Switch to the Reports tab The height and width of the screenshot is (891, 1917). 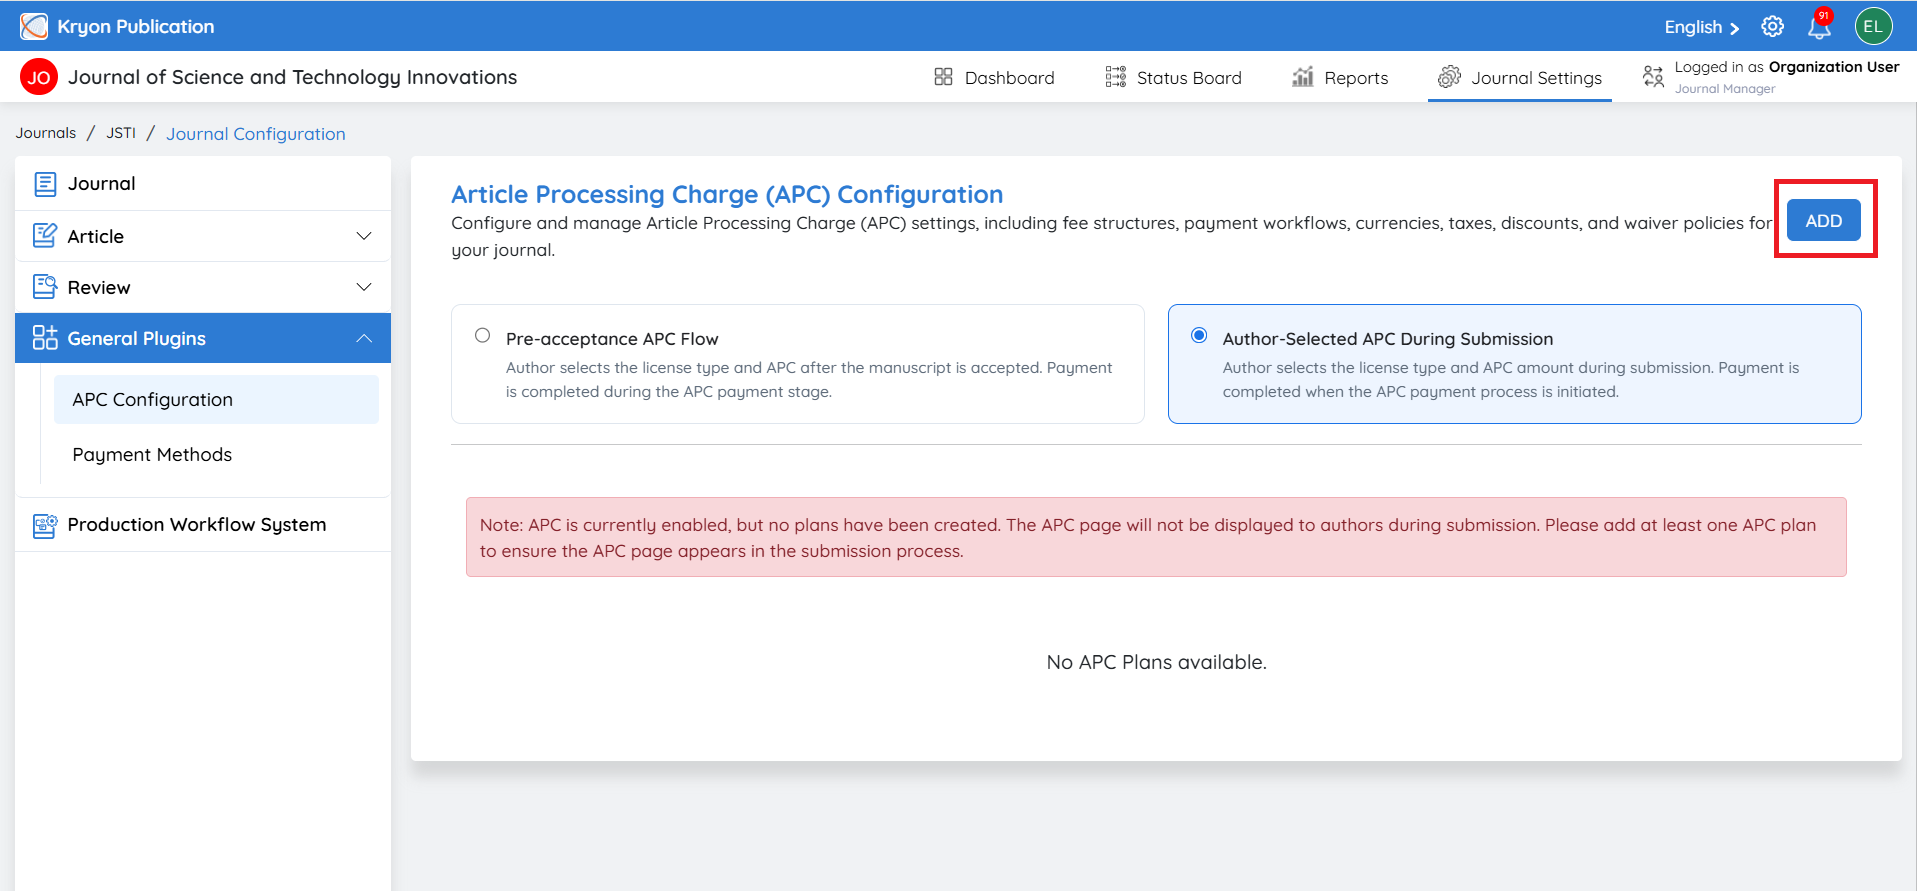1340,77
